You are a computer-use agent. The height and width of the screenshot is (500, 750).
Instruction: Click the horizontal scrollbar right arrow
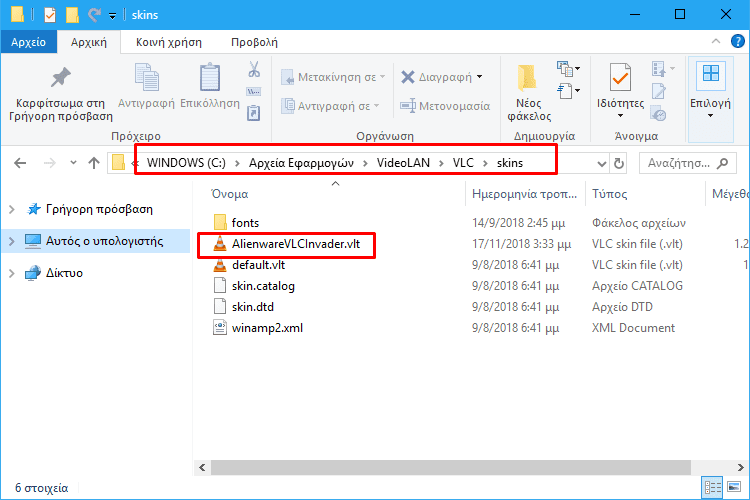(740, 467)
